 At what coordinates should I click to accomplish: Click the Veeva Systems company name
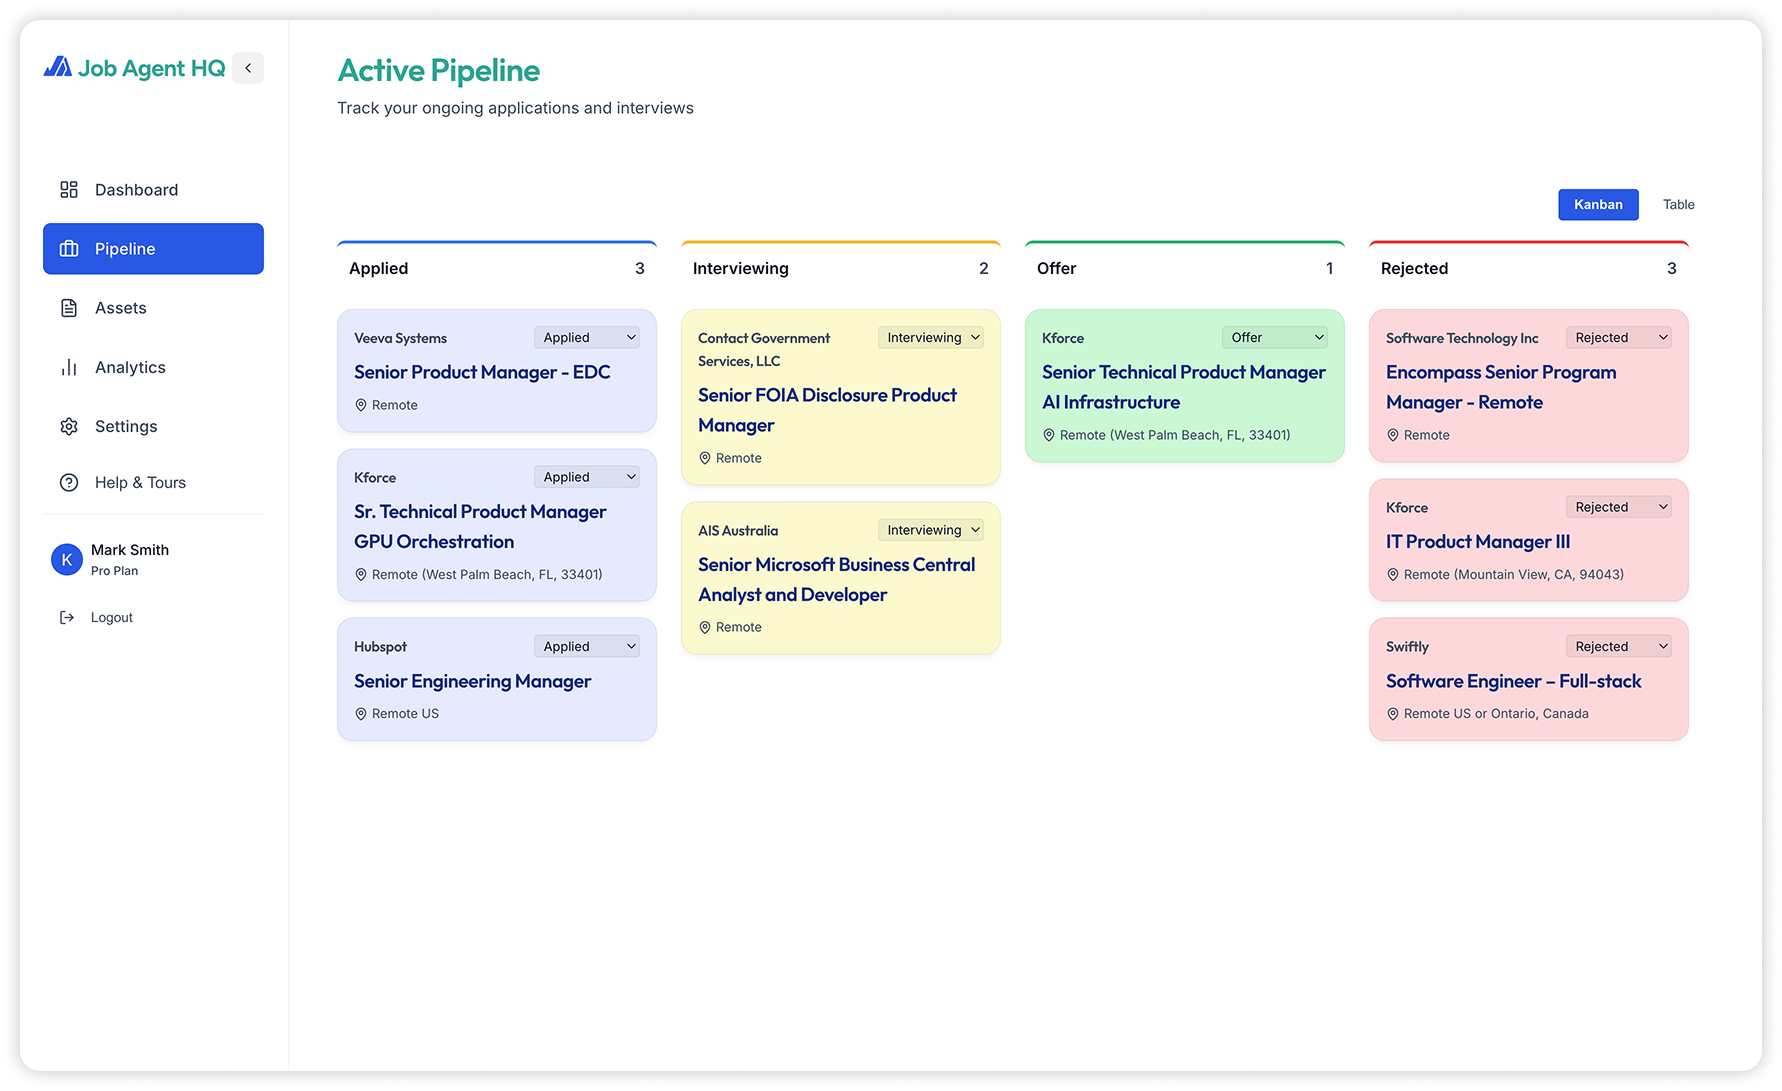[x=400, y=338]
